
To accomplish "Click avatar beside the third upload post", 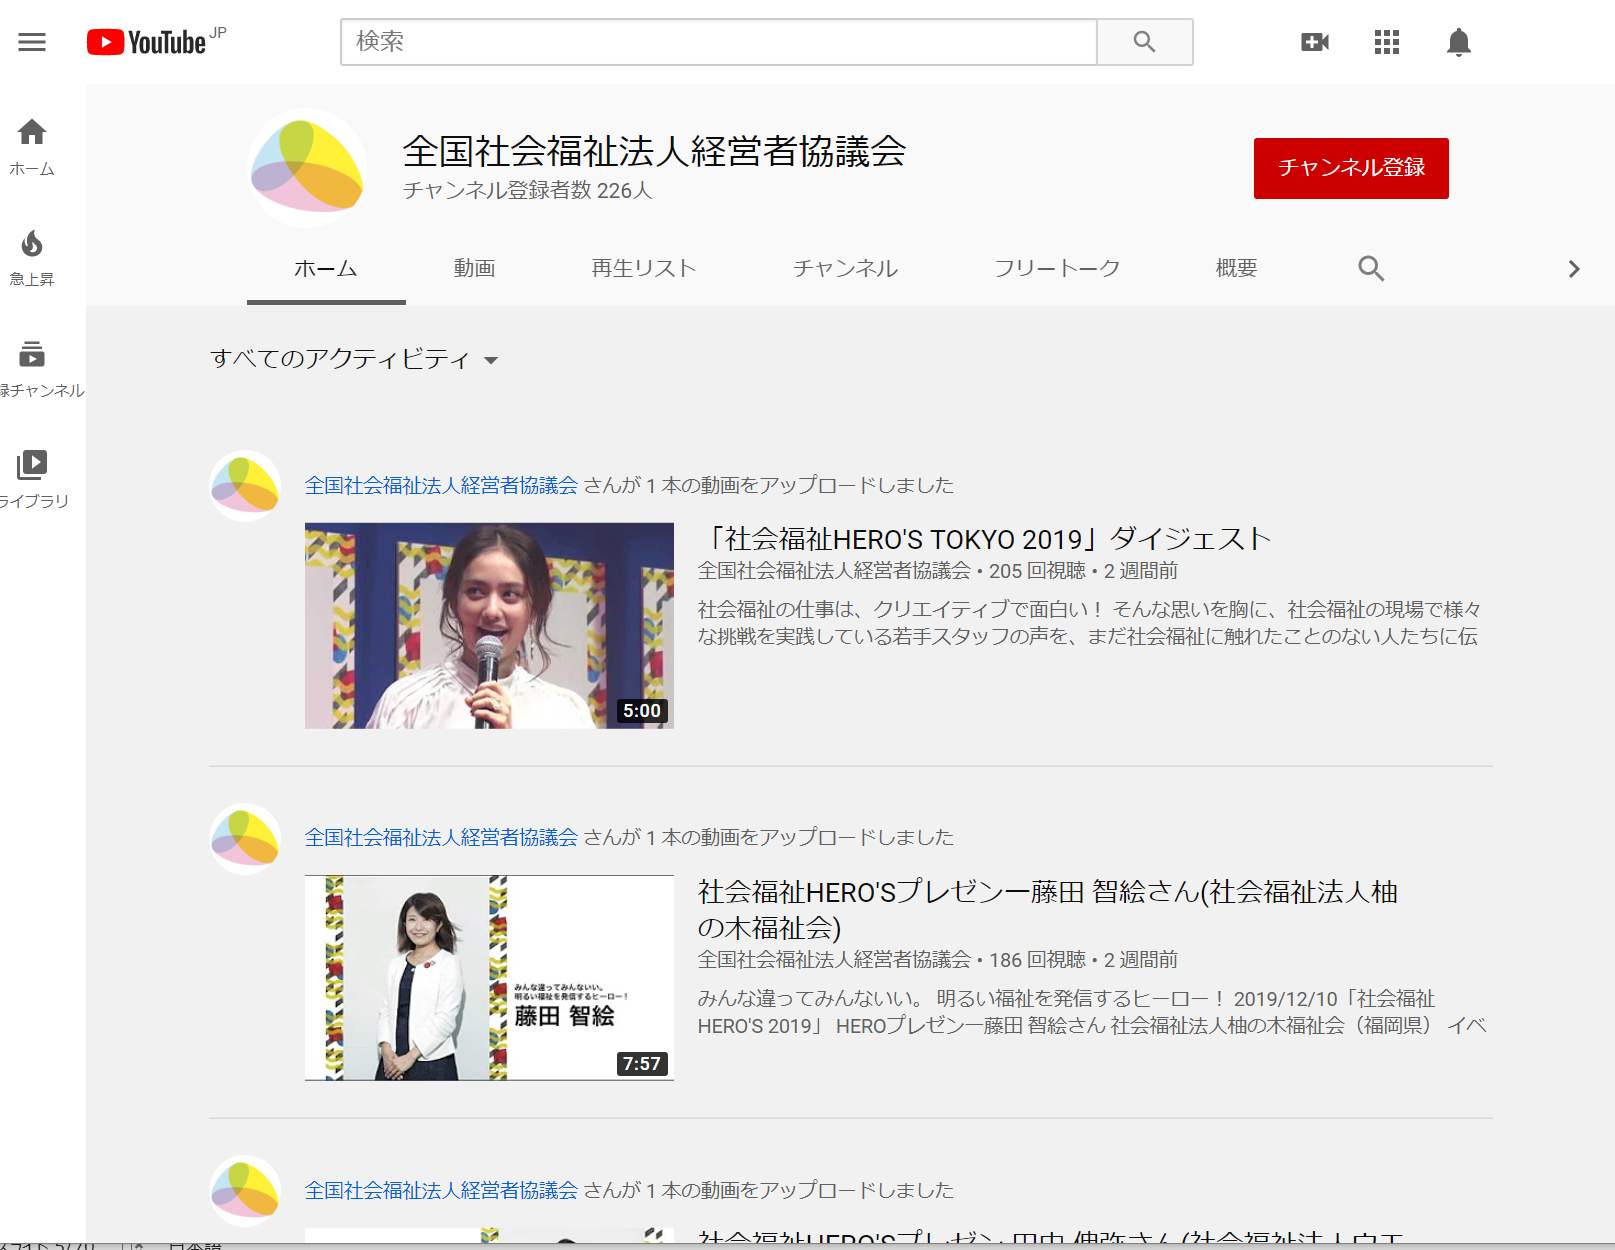I will (x=245, y=1190).
